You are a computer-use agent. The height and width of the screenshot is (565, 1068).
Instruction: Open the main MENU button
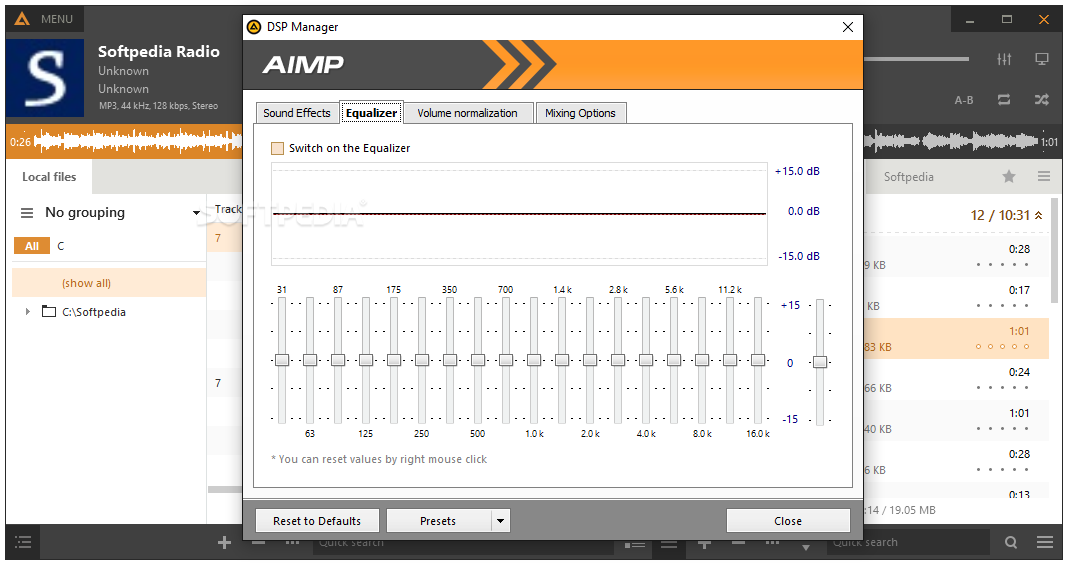[45, 19]
